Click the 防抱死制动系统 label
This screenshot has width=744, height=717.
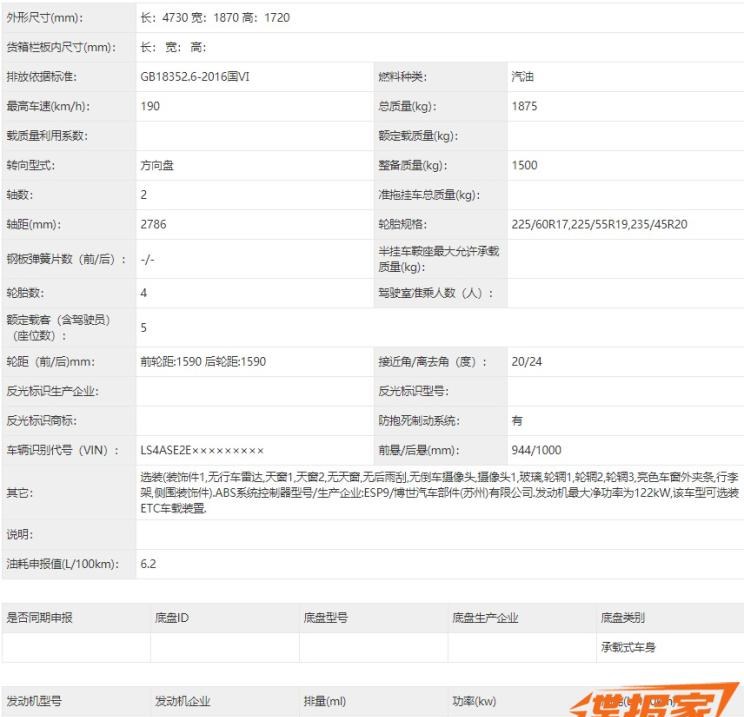(418, 421)
